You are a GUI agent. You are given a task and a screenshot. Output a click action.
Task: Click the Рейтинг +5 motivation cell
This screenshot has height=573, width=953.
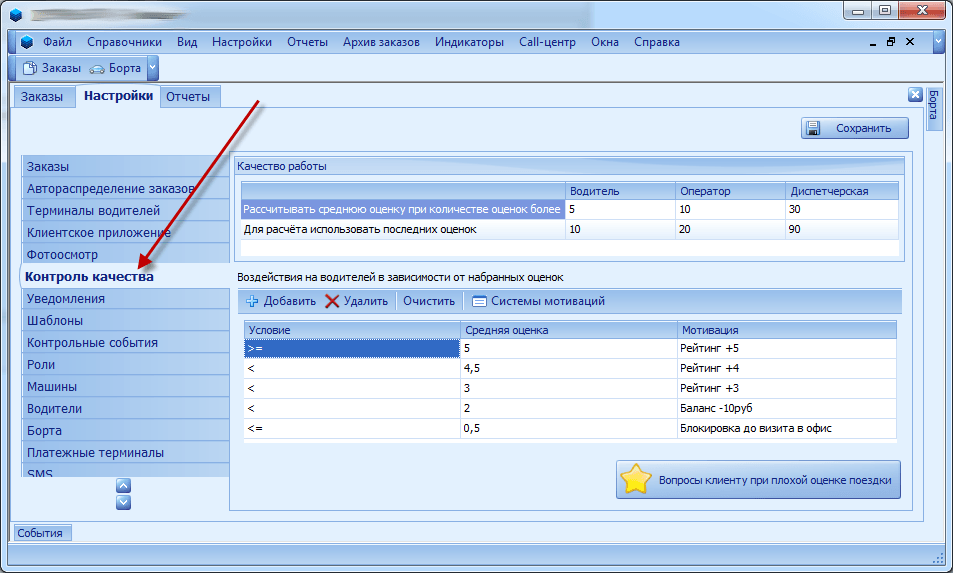pyautogui.click(x=786, y=348)
